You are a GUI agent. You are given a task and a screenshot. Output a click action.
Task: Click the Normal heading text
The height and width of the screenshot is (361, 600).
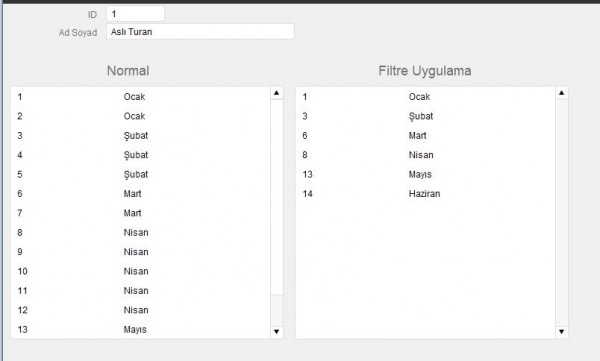(x=128, y=71)
